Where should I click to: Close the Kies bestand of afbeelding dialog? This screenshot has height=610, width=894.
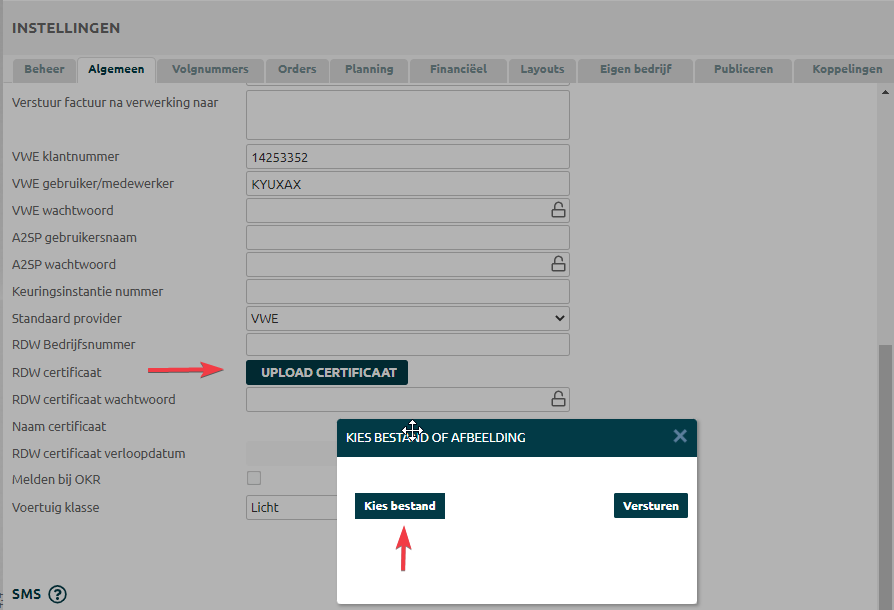680,436
